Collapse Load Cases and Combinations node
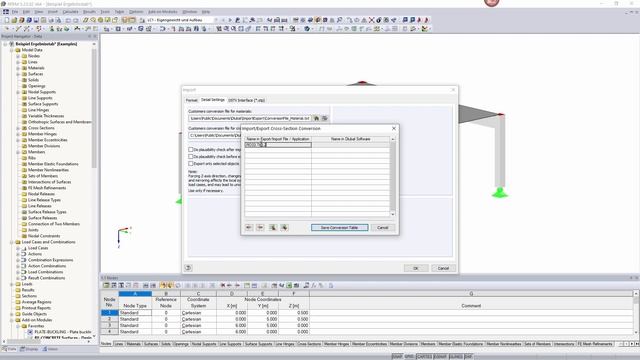The width and height of the screenshot is (640, 360). pyautogui.click(x=12, y=242)
